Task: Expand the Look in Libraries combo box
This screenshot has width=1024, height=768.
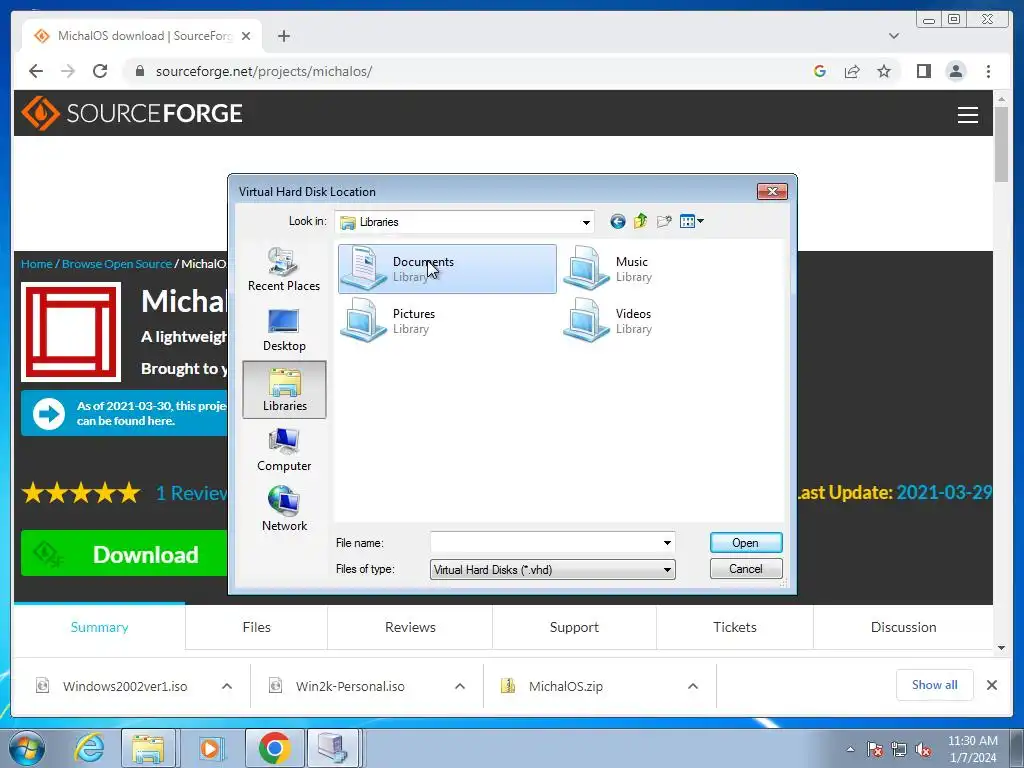Action: click(464, 222)
